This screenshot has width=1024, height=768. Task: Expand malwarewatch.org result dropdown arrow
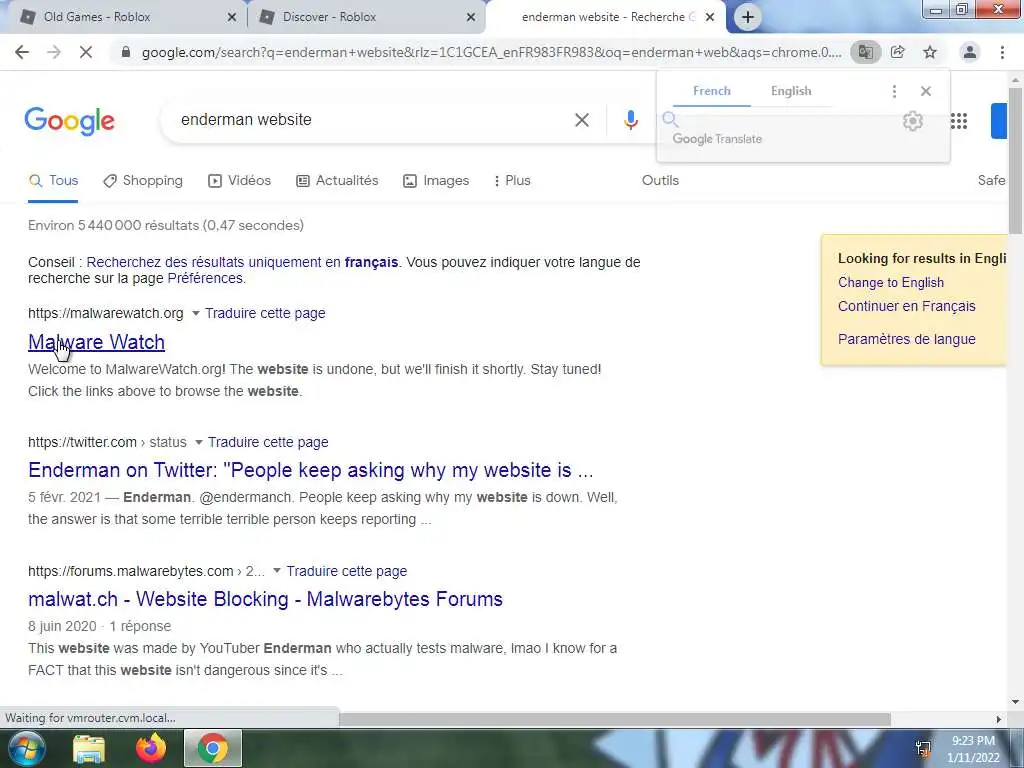[195, 313]
